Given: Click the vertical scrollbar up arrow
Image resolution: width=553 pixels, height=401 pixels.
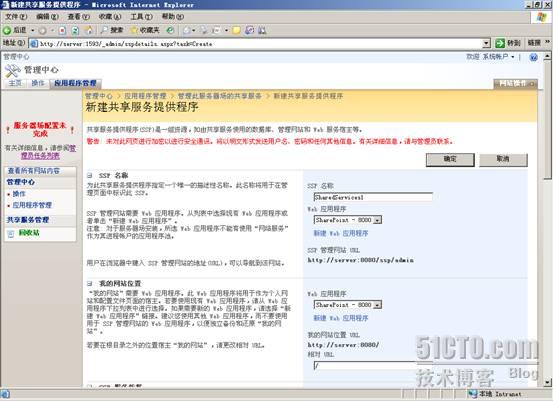Looking at the screenshot, I should click(x=547, y=56).
